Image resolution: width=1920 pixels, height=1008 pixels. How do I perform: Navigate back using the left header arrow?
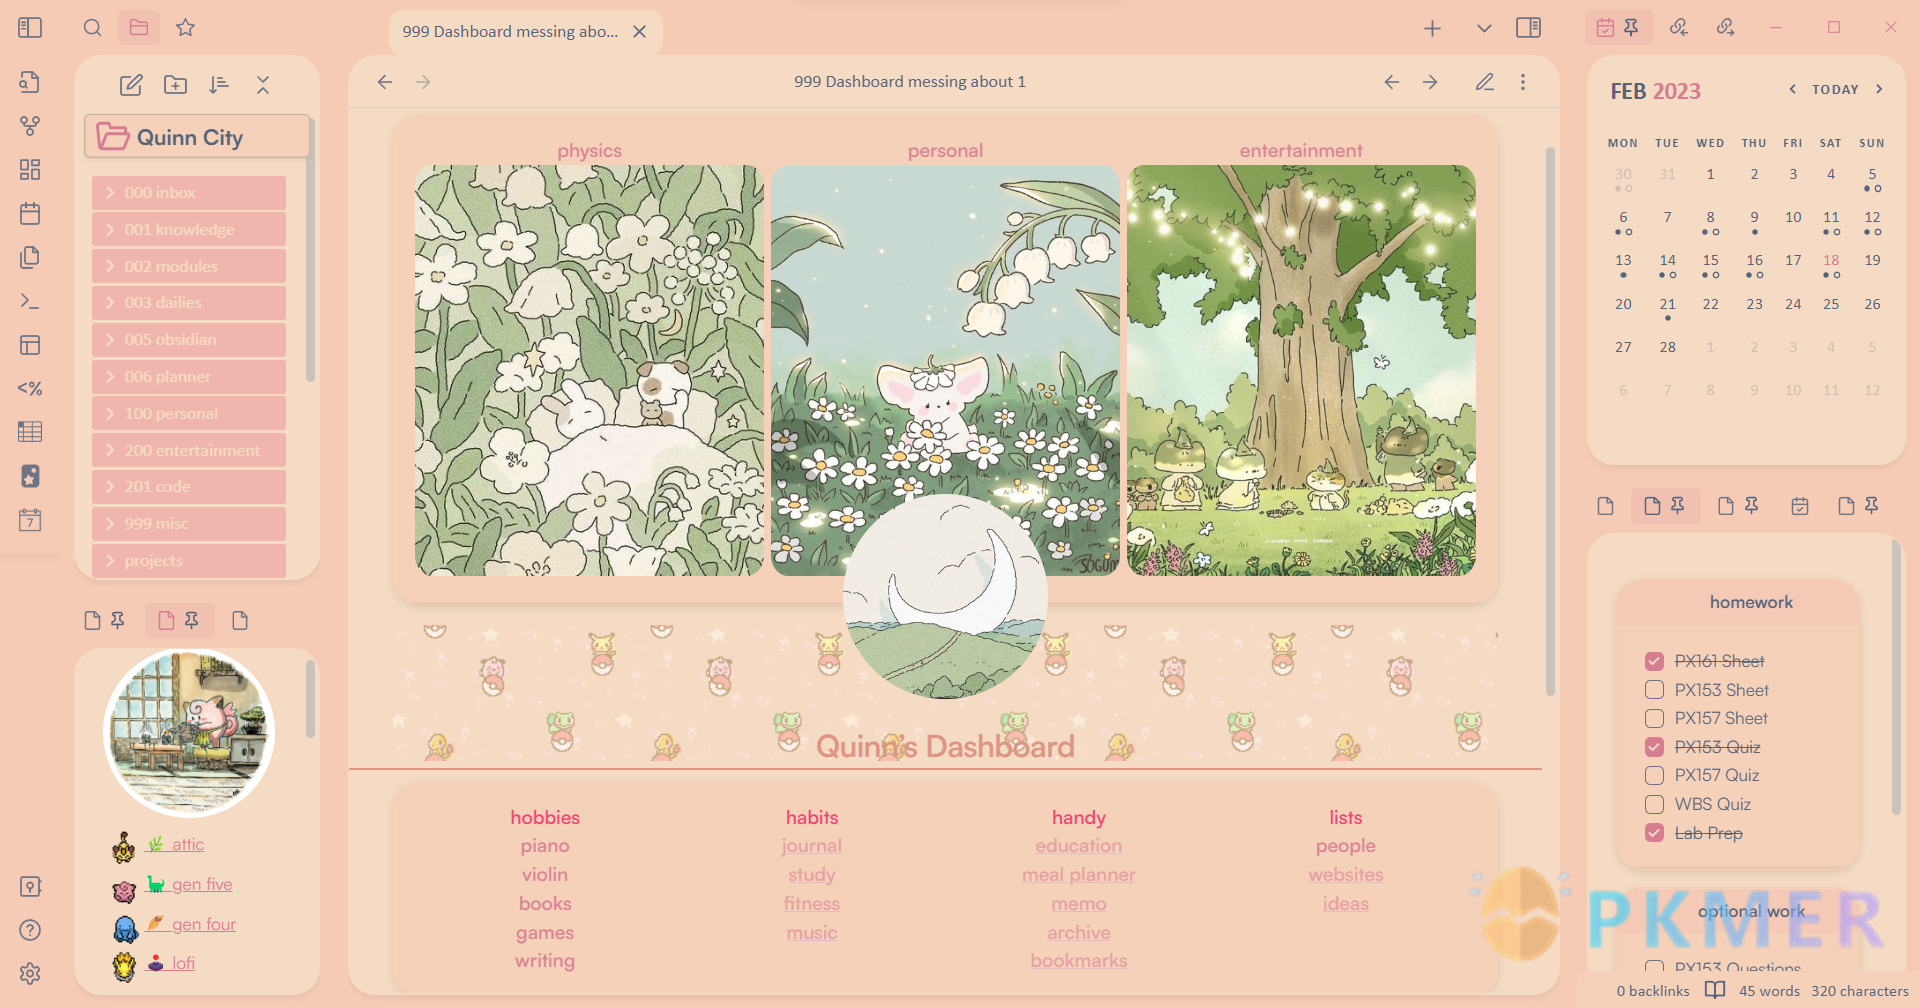click(x=385, y=82)
